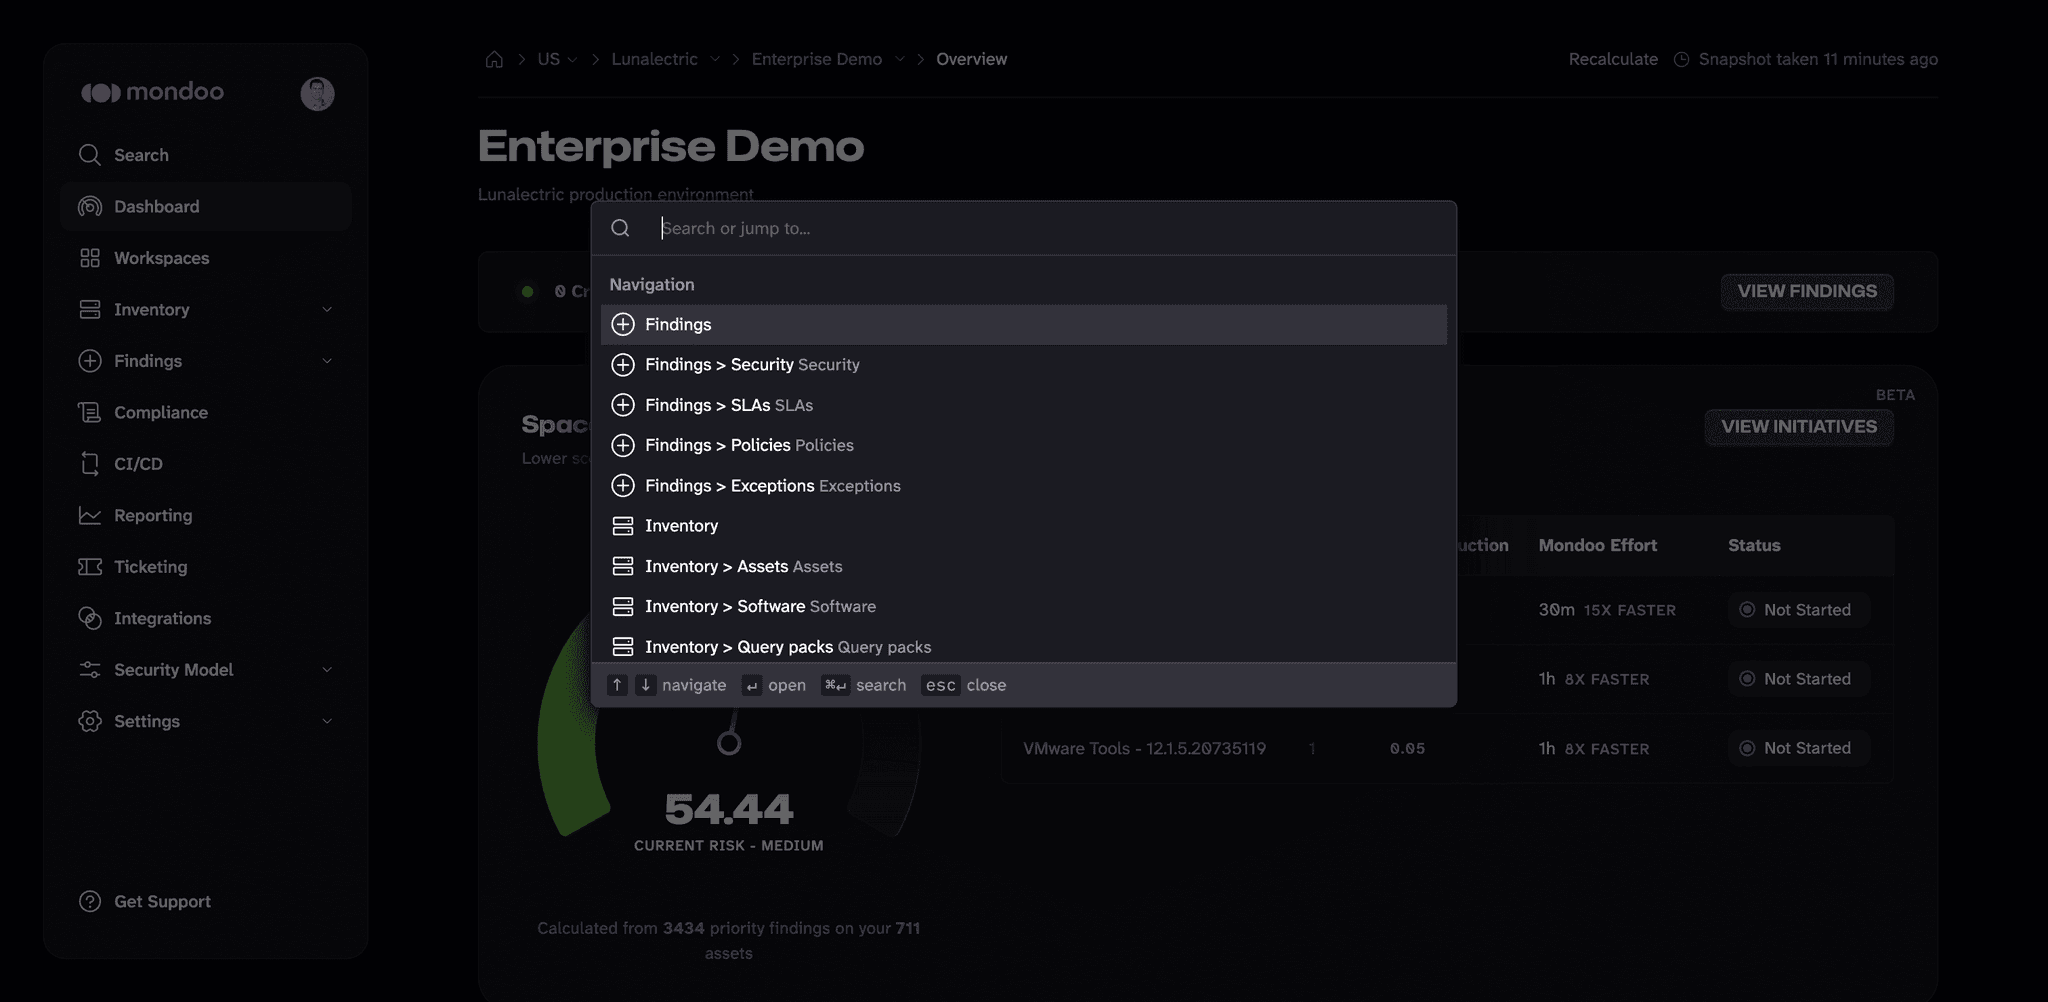Click the 54.44 risk score value

pyautogui.click(x=729, y=809)
